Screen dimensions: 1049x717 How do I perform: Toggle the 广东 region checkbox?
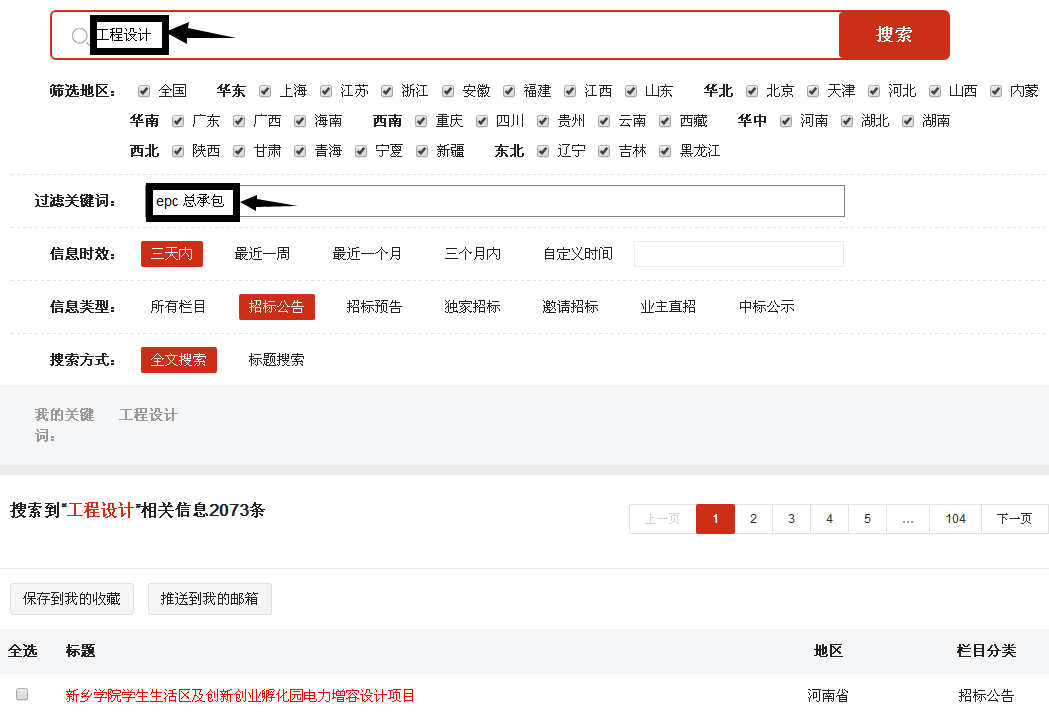(x=178, y=121)
